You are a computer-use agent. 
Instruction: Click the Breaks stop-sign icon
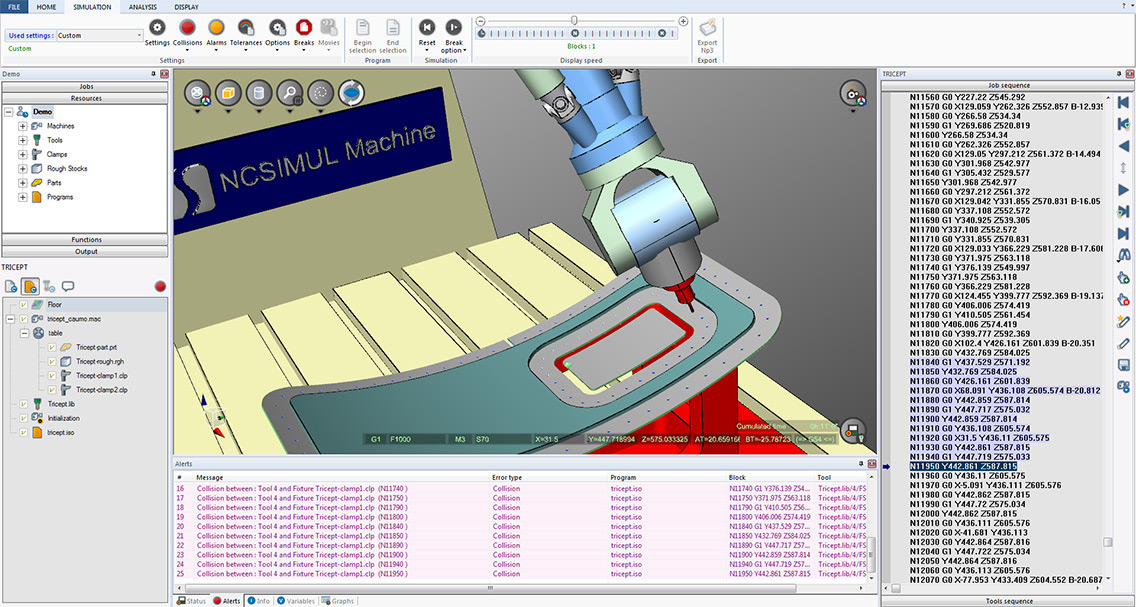click(x=304, y=28)
